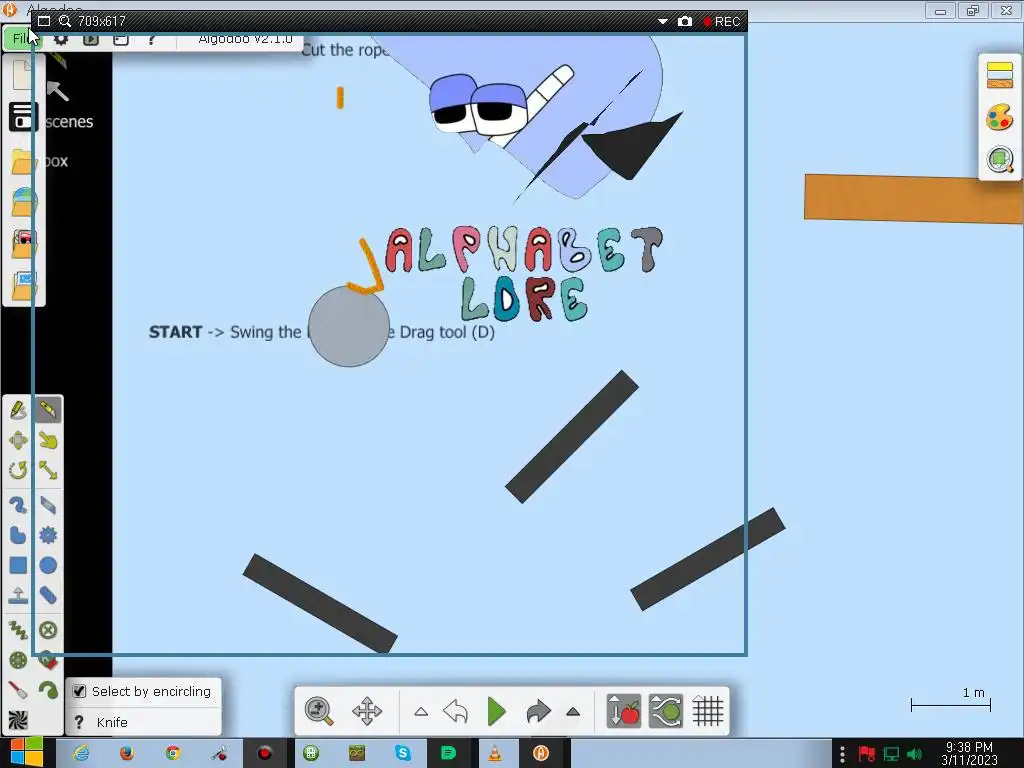Viewport: 1024px width, 768px height.
Task: Select the Box tool
Action: point(18,565)
